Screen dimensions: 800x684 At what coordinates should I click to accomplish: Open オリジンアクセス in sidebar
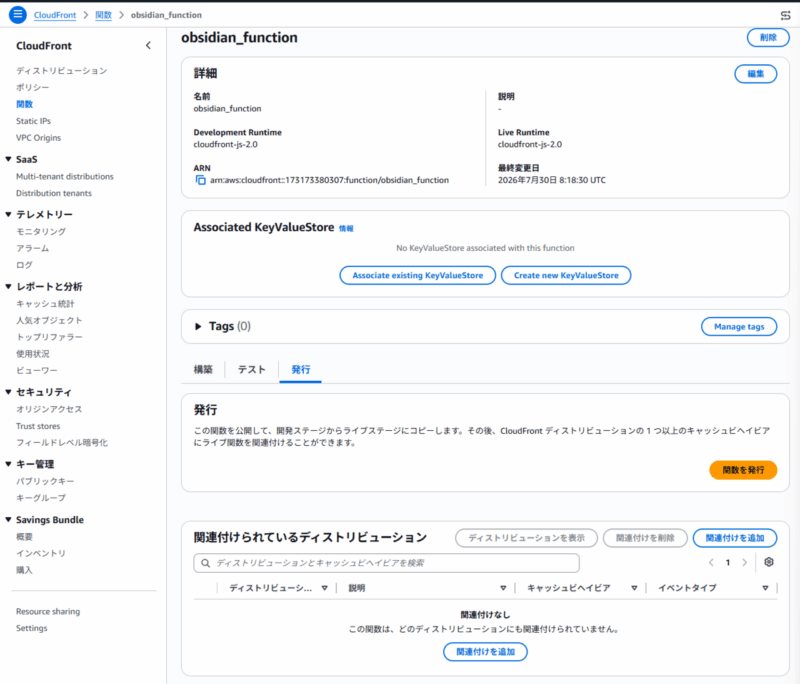tap(49, 409)
